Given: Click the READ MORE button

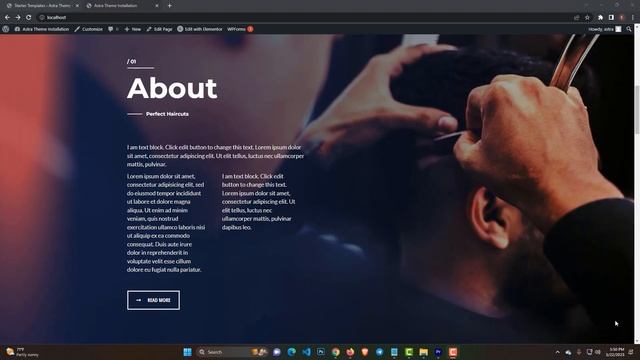Looking at the screenshot, I should click(x=153, y=300).
